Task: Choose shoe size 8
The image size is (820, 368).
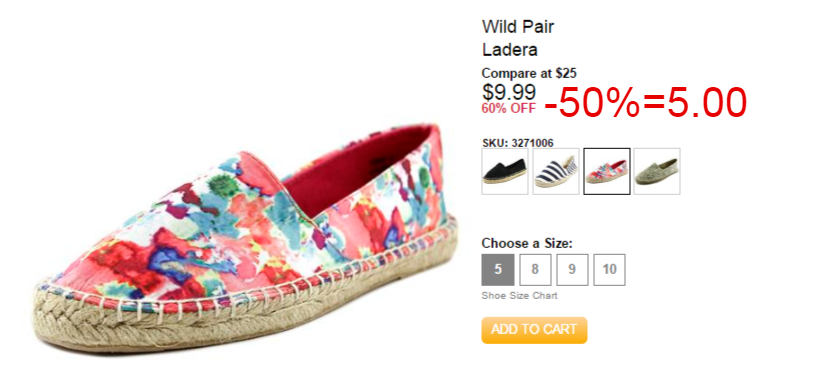Action: (535, 270)
